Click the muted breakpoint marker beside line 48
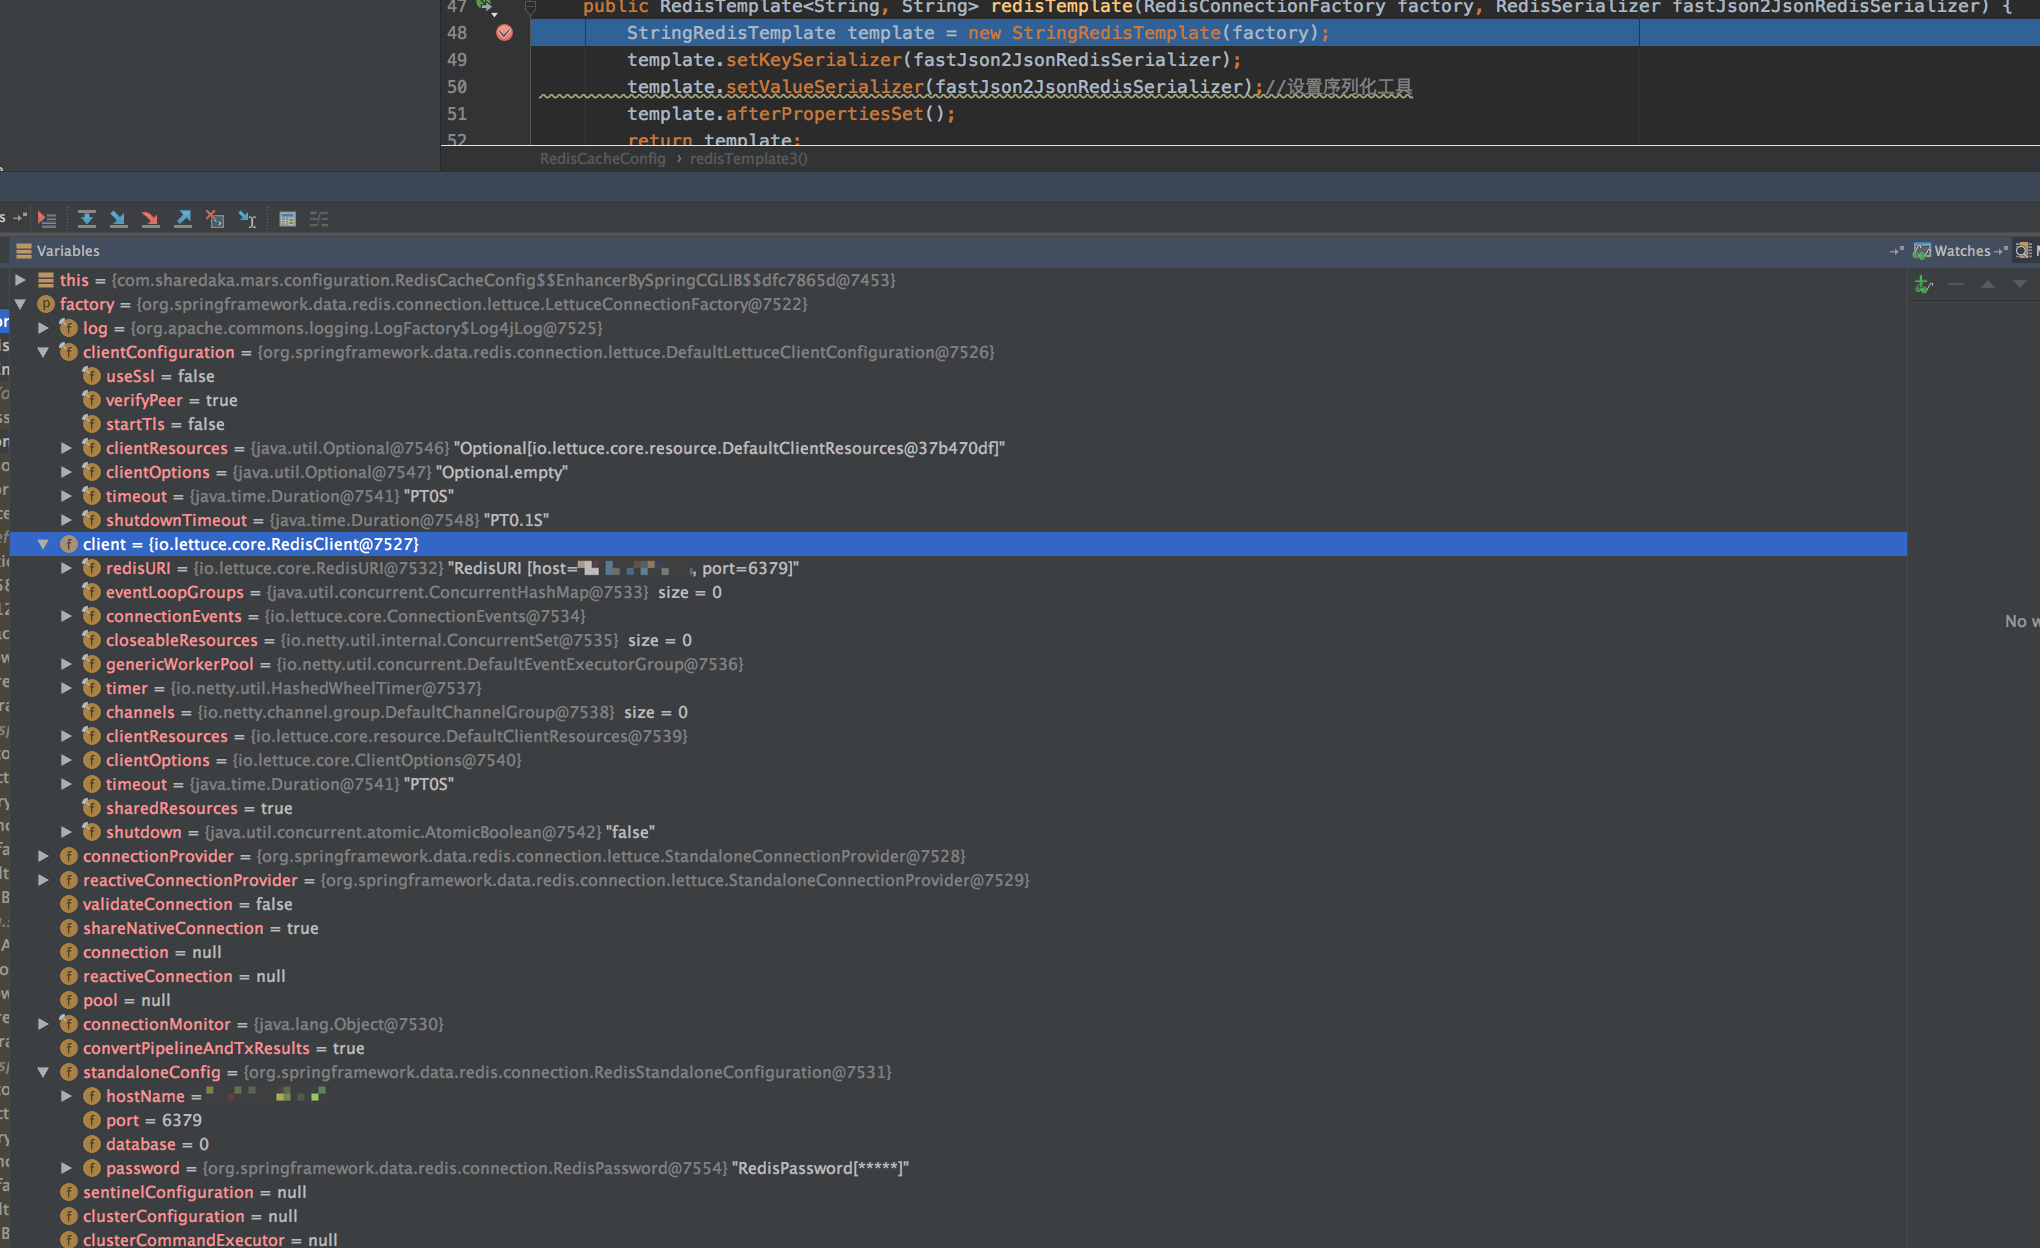Screen dimensions: 2040x1248 click(x=504, y=33)
